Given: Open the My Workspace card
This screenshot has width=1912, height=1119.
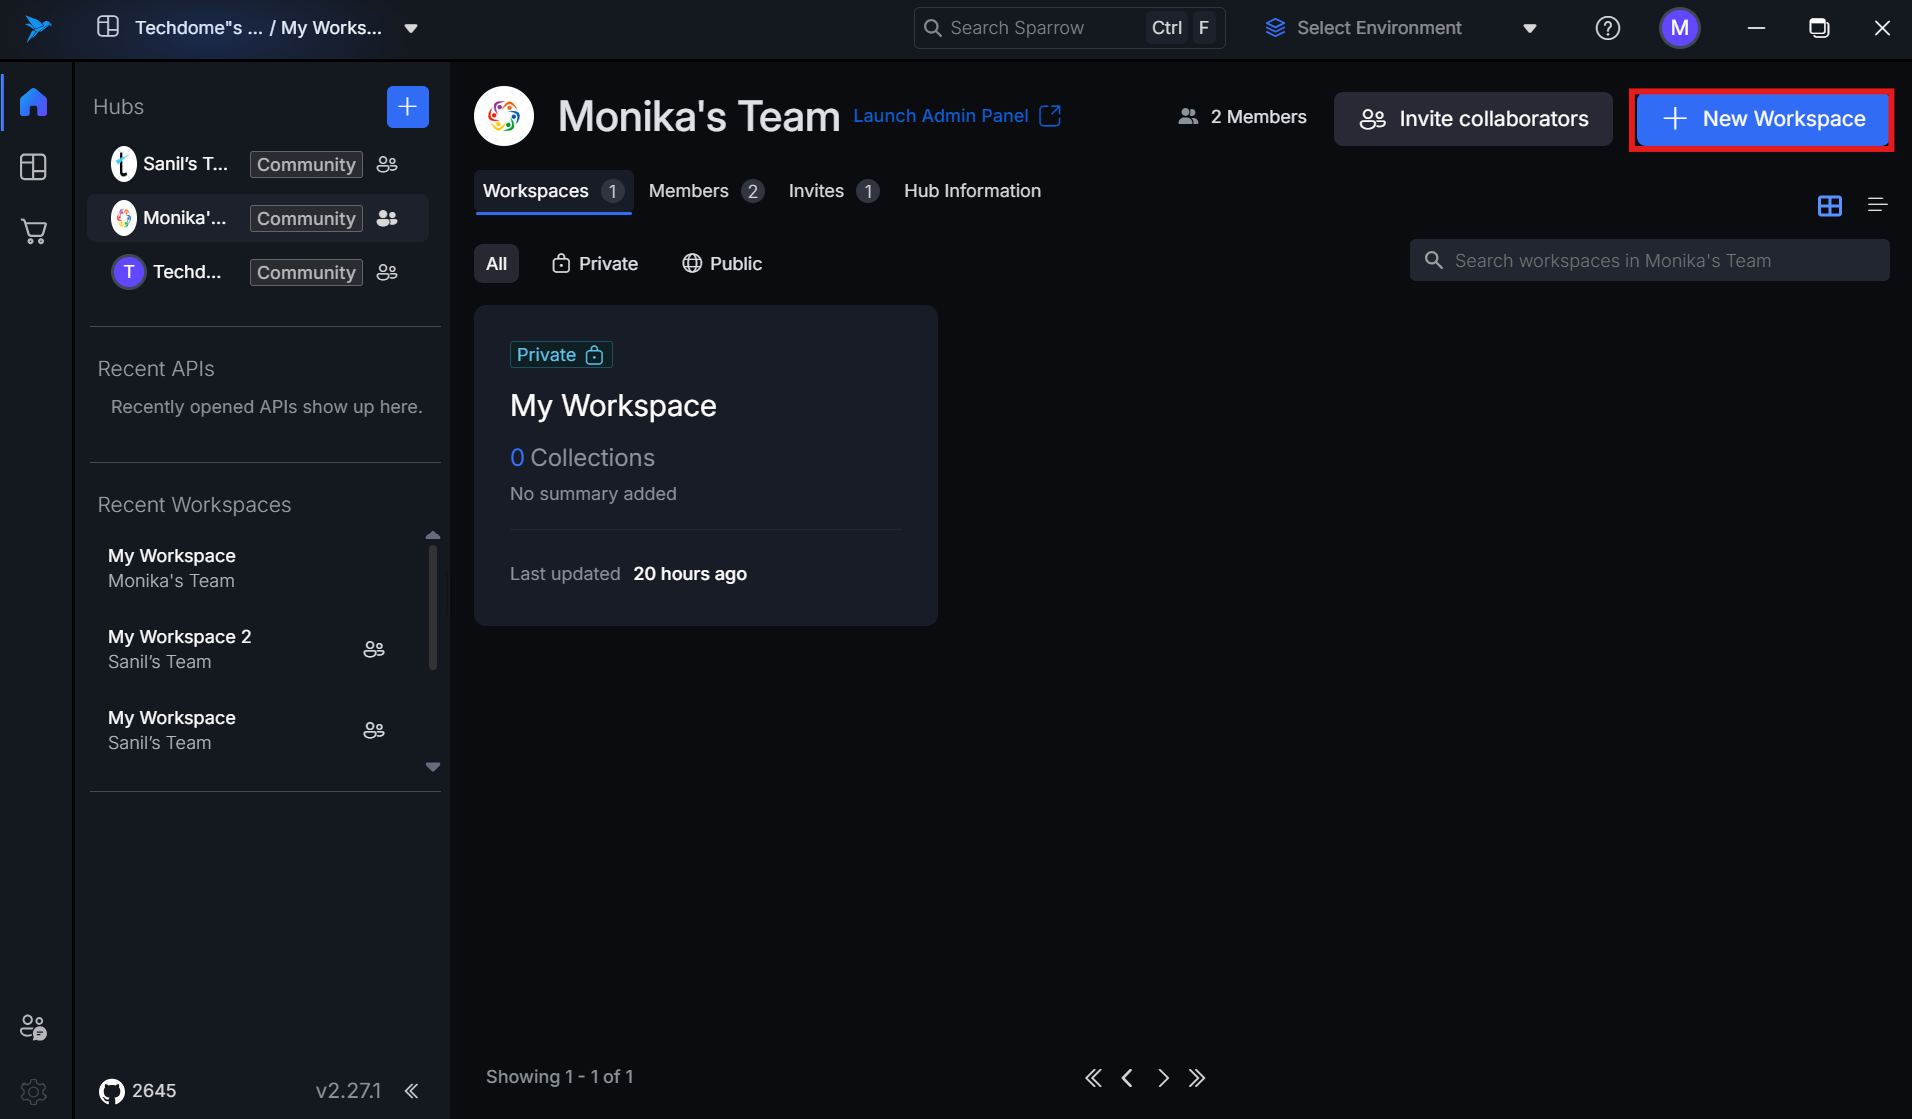Looking at the screenshot, I should pos(706,466).
